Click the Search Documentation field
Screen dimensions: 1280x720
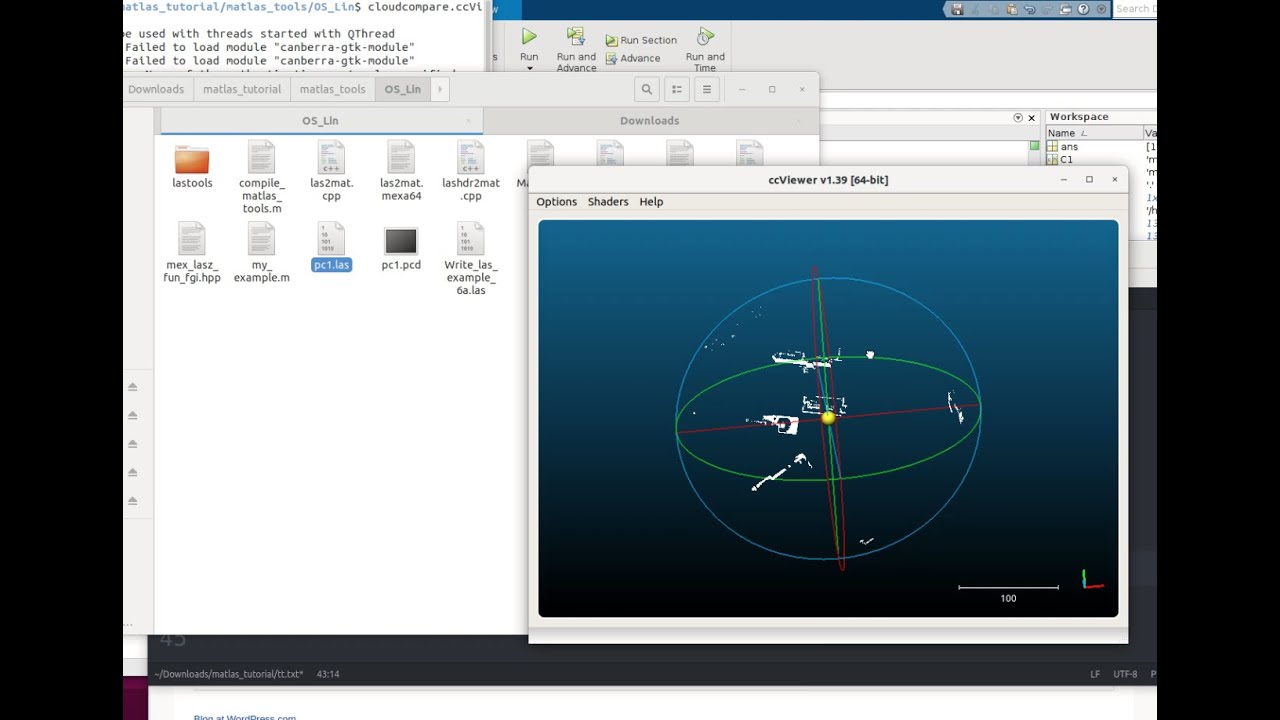tap(1135, 9)
